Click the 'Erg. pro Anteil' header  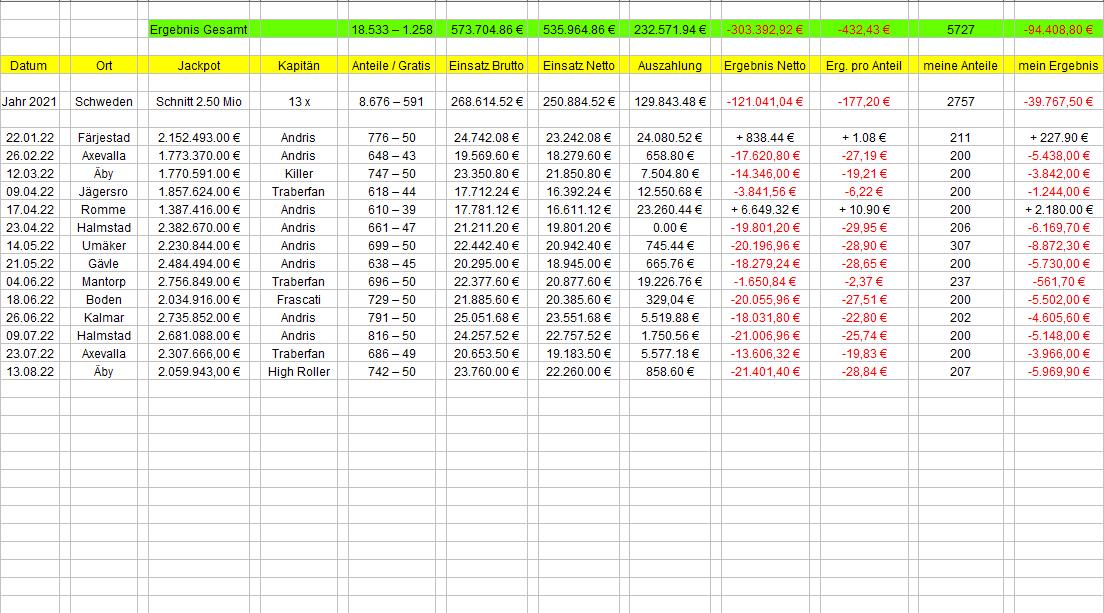pos(864,65)
